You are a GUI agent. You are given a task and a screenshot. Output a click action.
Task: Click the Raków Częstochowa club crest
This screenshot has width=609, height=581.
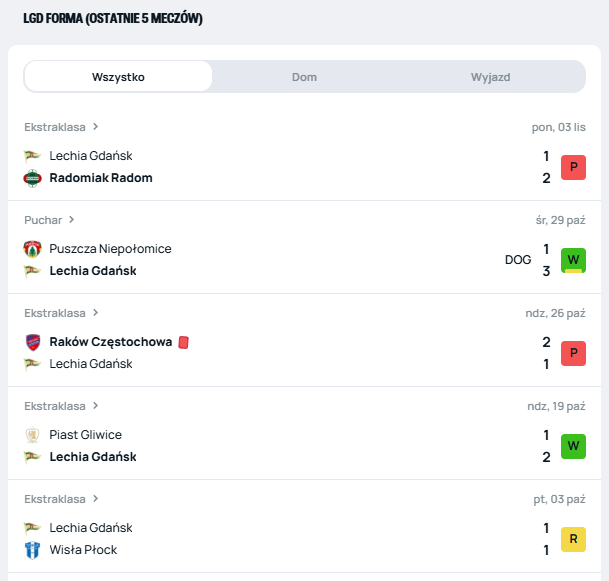point(32,342)
